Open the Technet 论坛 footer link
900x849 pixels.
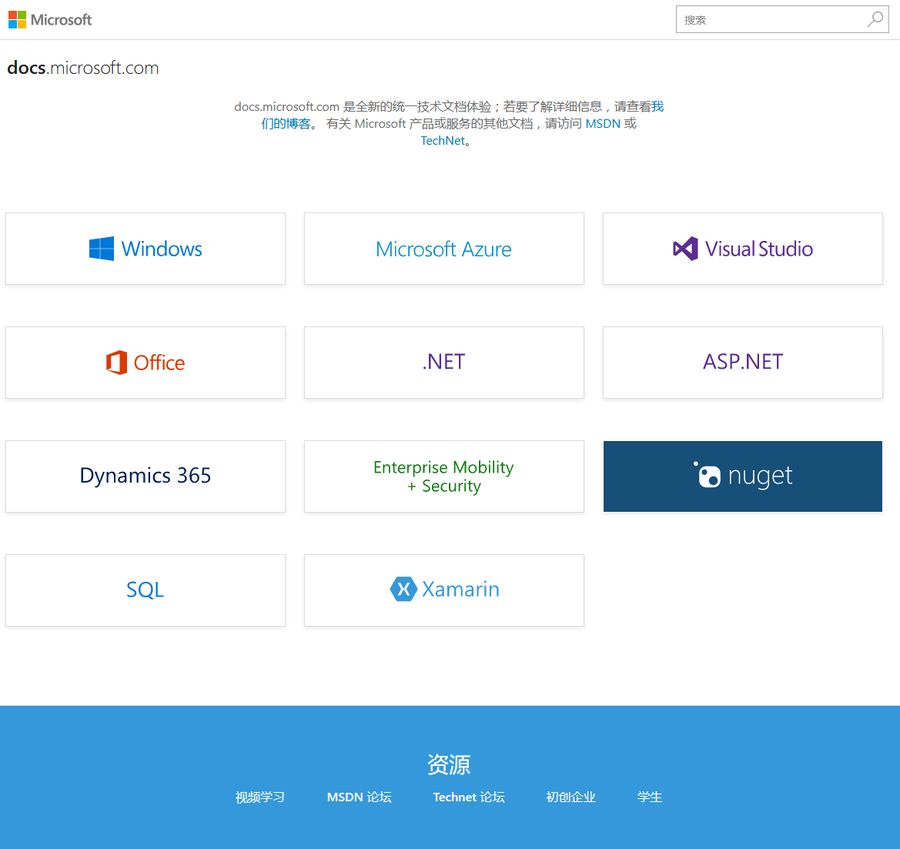pos(469,797)
